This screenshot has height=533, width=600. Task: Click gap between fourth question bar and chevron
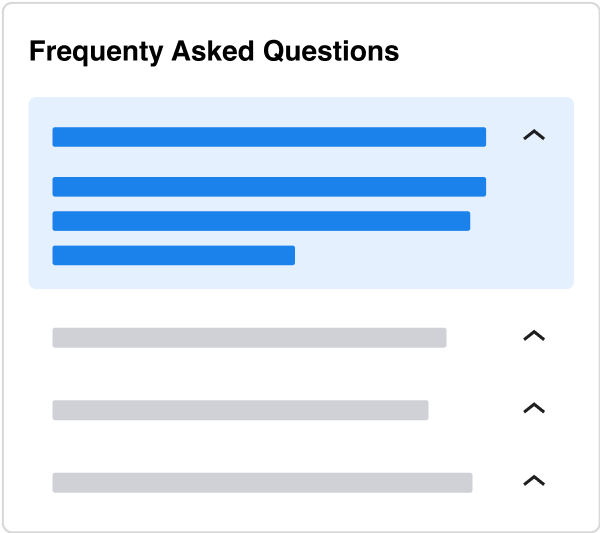(x=497, y=483)
